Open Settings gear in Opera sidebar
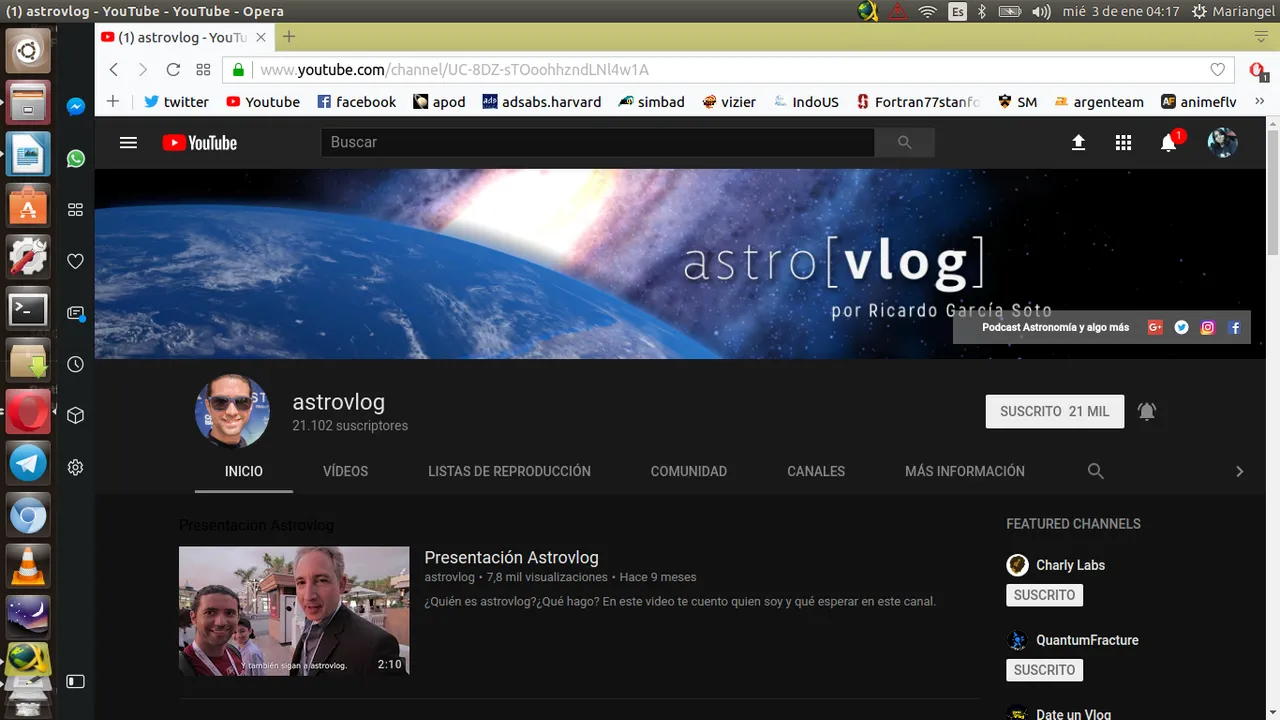The height and width of the screenshot is (720, 1280). (75, 467)
